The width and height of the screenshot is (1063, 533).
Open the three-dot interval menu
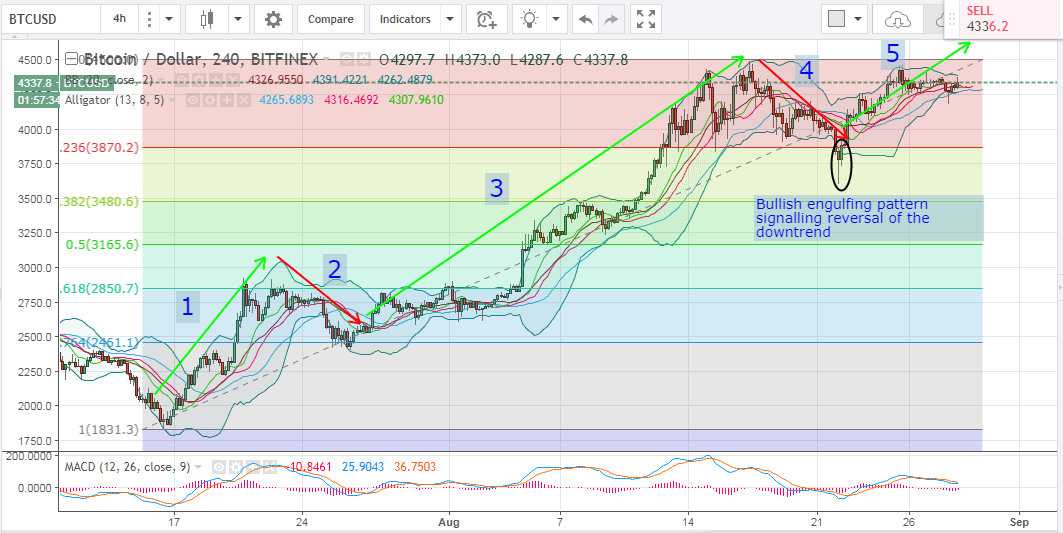point(149,19)
